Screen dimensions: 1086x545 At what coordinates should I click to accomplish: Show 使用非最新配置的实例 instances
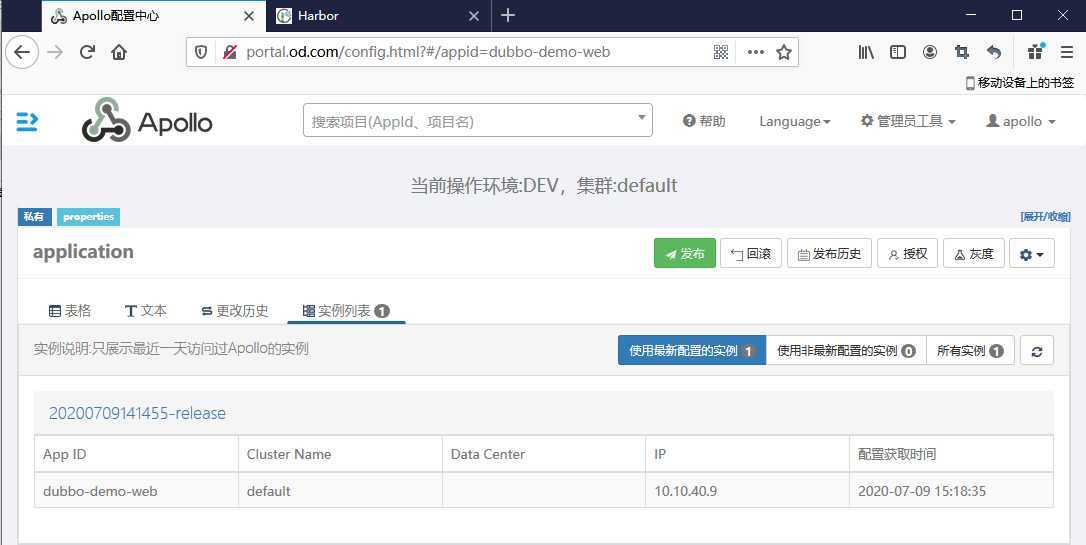tap(846, 350)
